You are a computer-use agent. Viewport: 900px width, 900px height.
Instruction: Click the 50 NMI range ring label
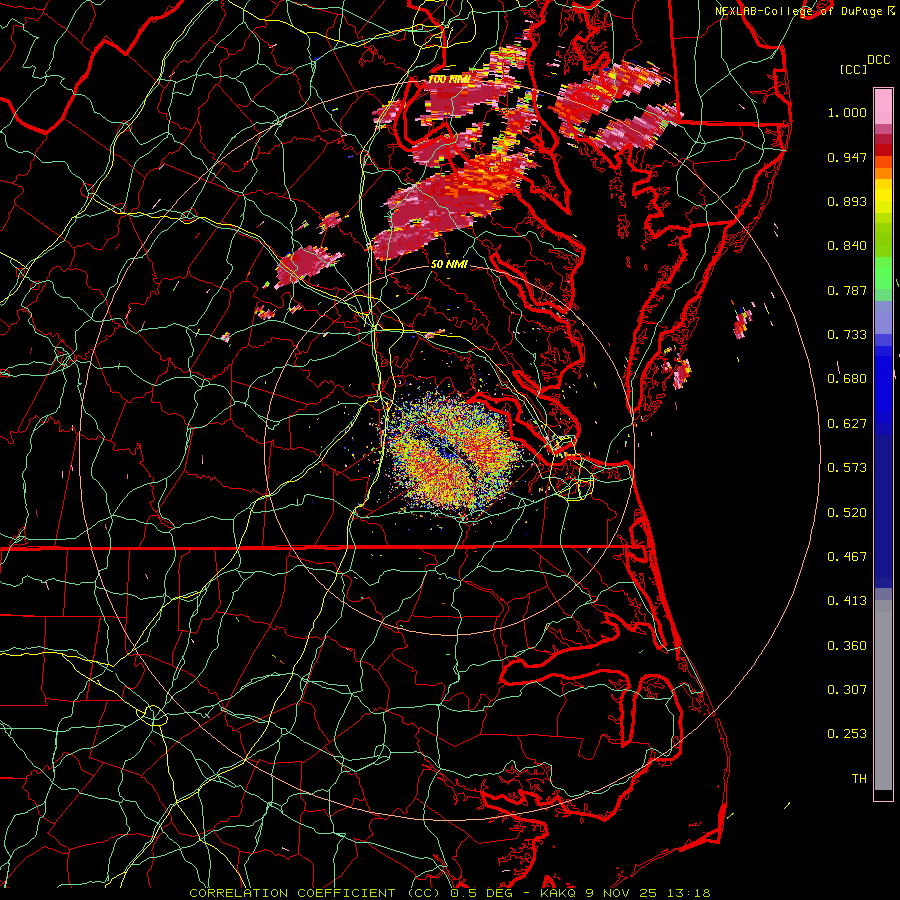click(x=449, y=264)
